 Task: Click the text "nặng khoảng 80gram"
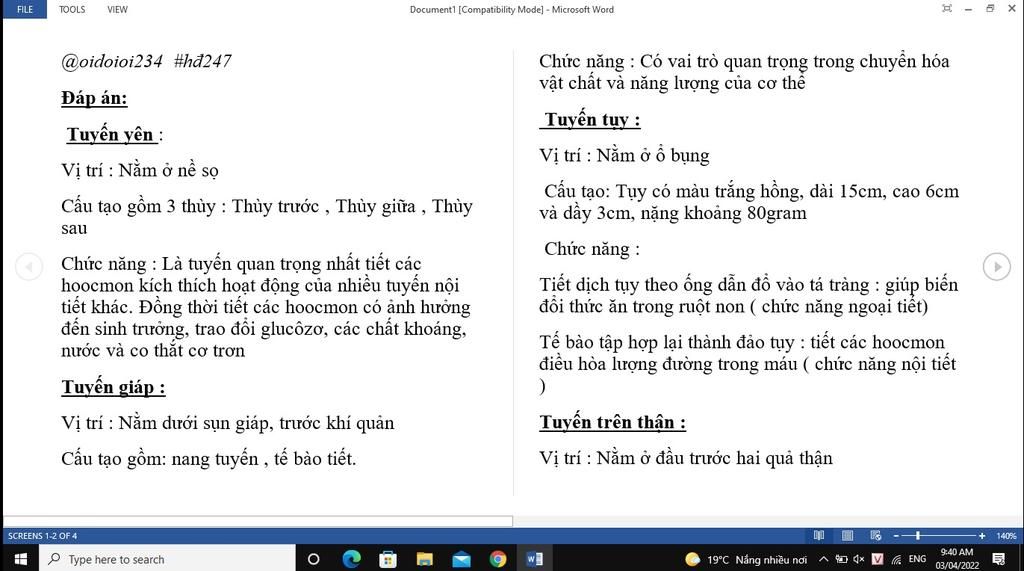tap(724, 213)
